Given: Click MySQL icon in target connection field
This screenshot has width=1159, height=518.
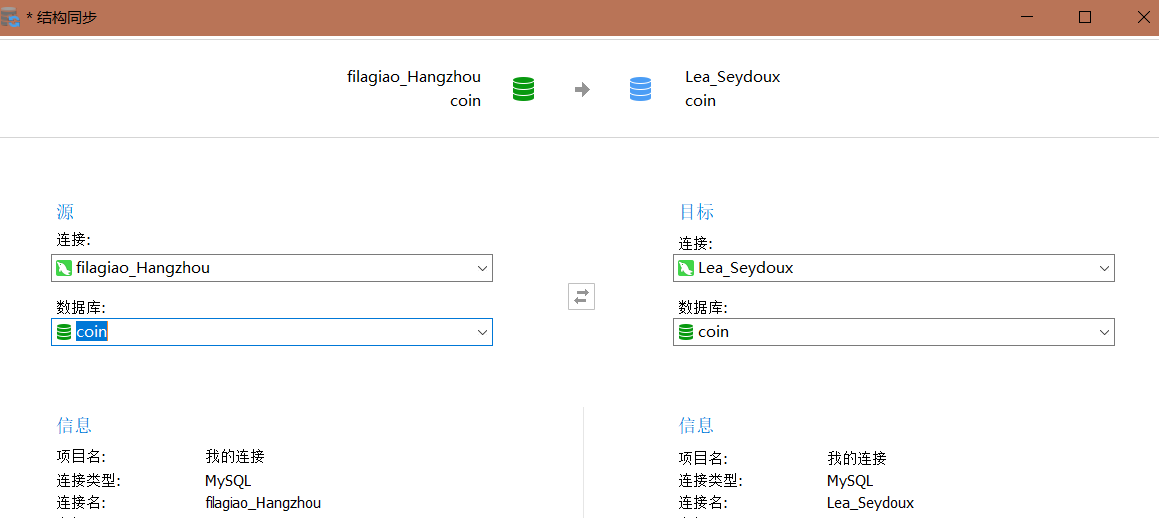Looking at the screenshot, I should point(686,268).
